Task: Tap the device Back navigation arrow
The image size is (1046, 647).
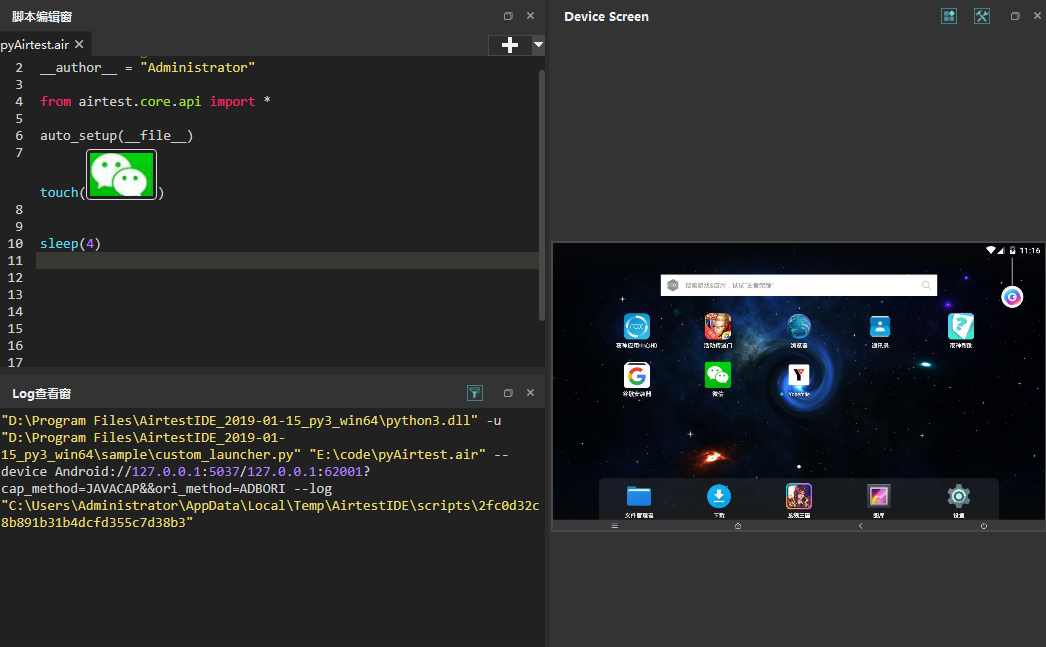Action: click(x=861, y=526)
